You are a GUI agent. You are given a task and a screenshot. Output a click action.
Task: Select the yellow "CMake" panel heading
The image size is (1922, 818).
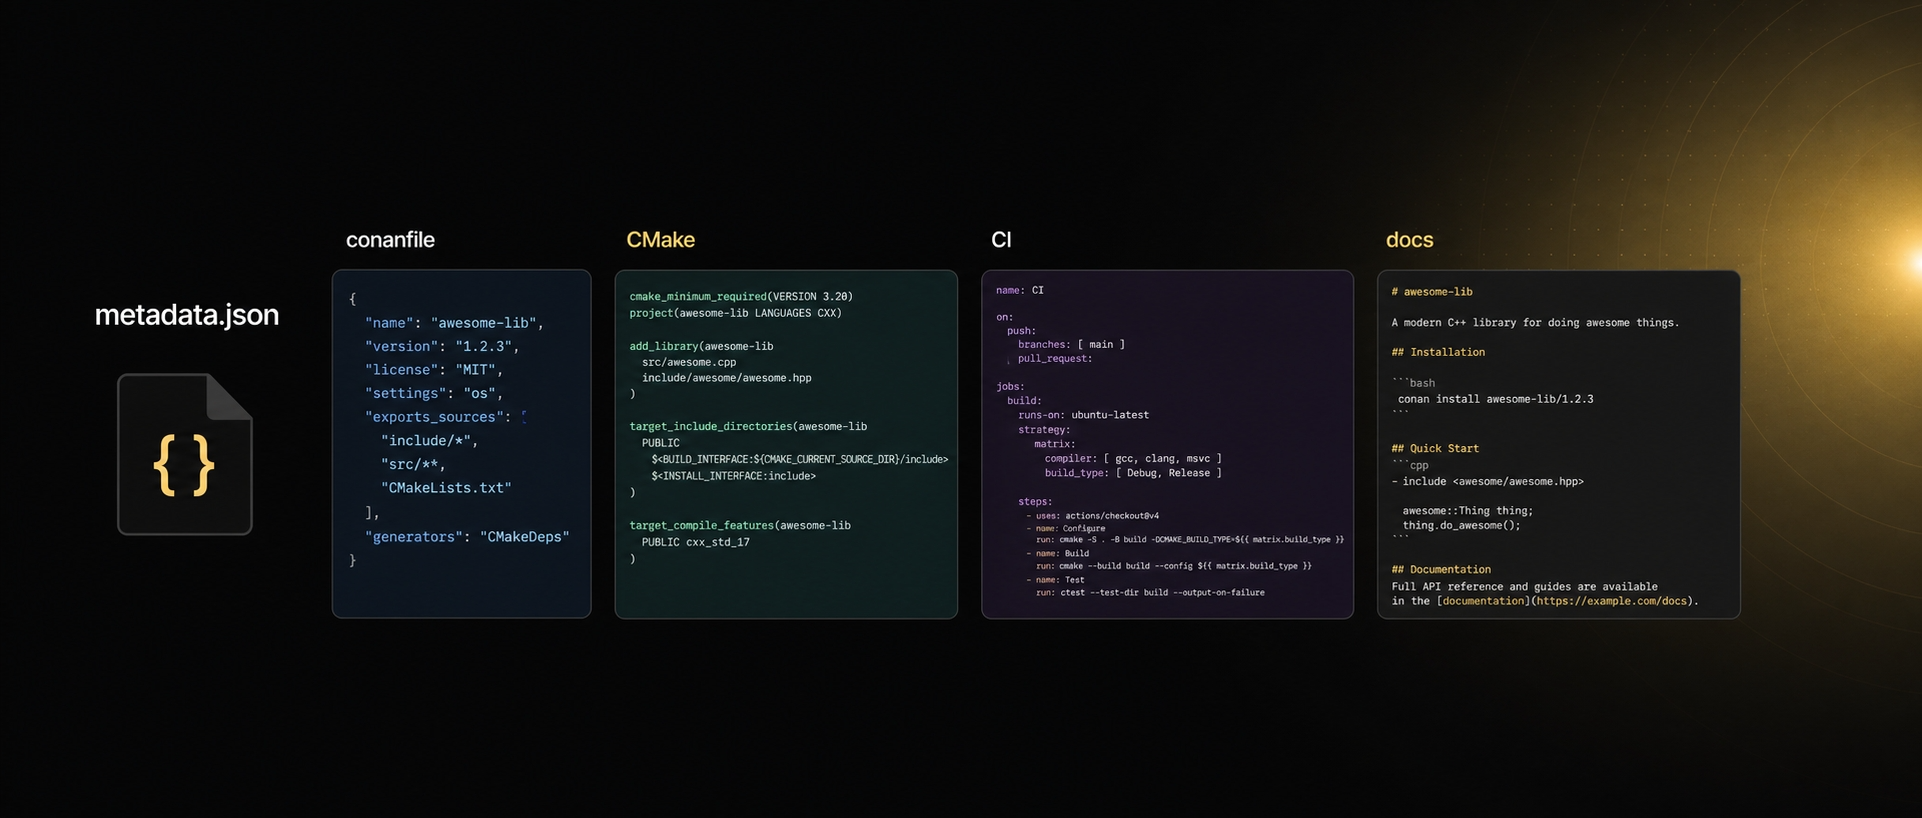click(x=660, y=240)
